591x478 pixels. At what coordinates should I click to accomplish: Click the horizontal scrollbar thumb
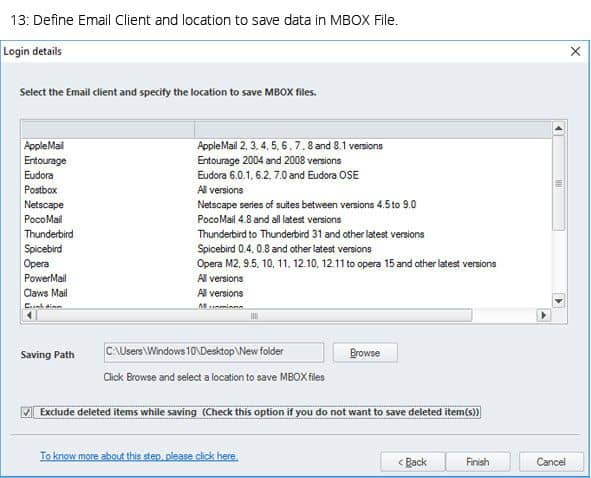pos(254,316)
